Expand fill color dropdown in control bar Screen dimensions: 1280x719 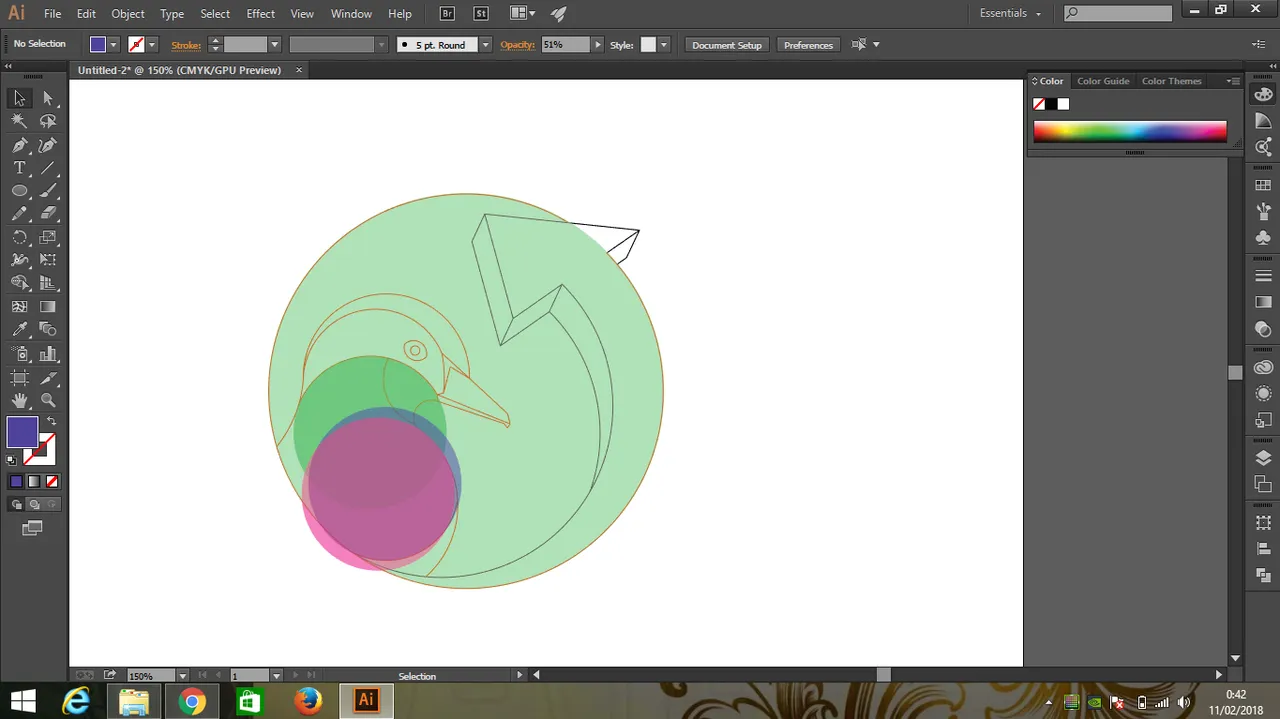113,45
